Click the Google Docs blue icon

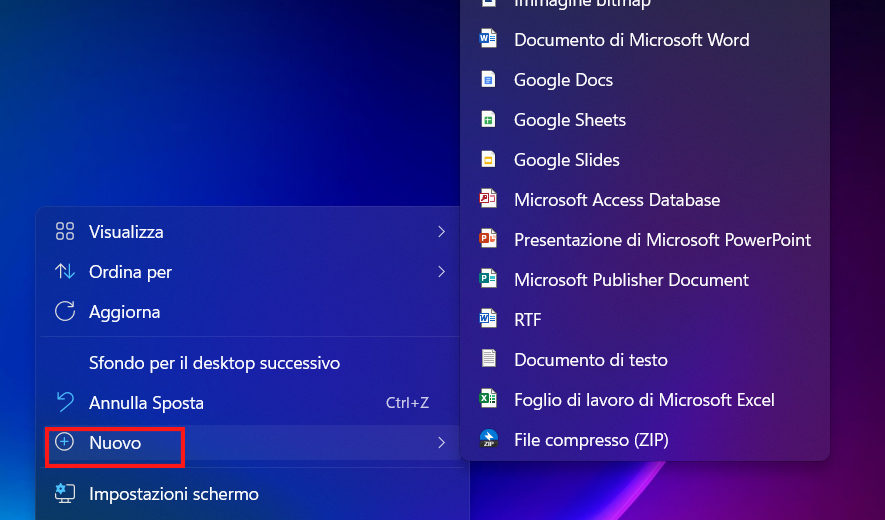tap(488, 80)
